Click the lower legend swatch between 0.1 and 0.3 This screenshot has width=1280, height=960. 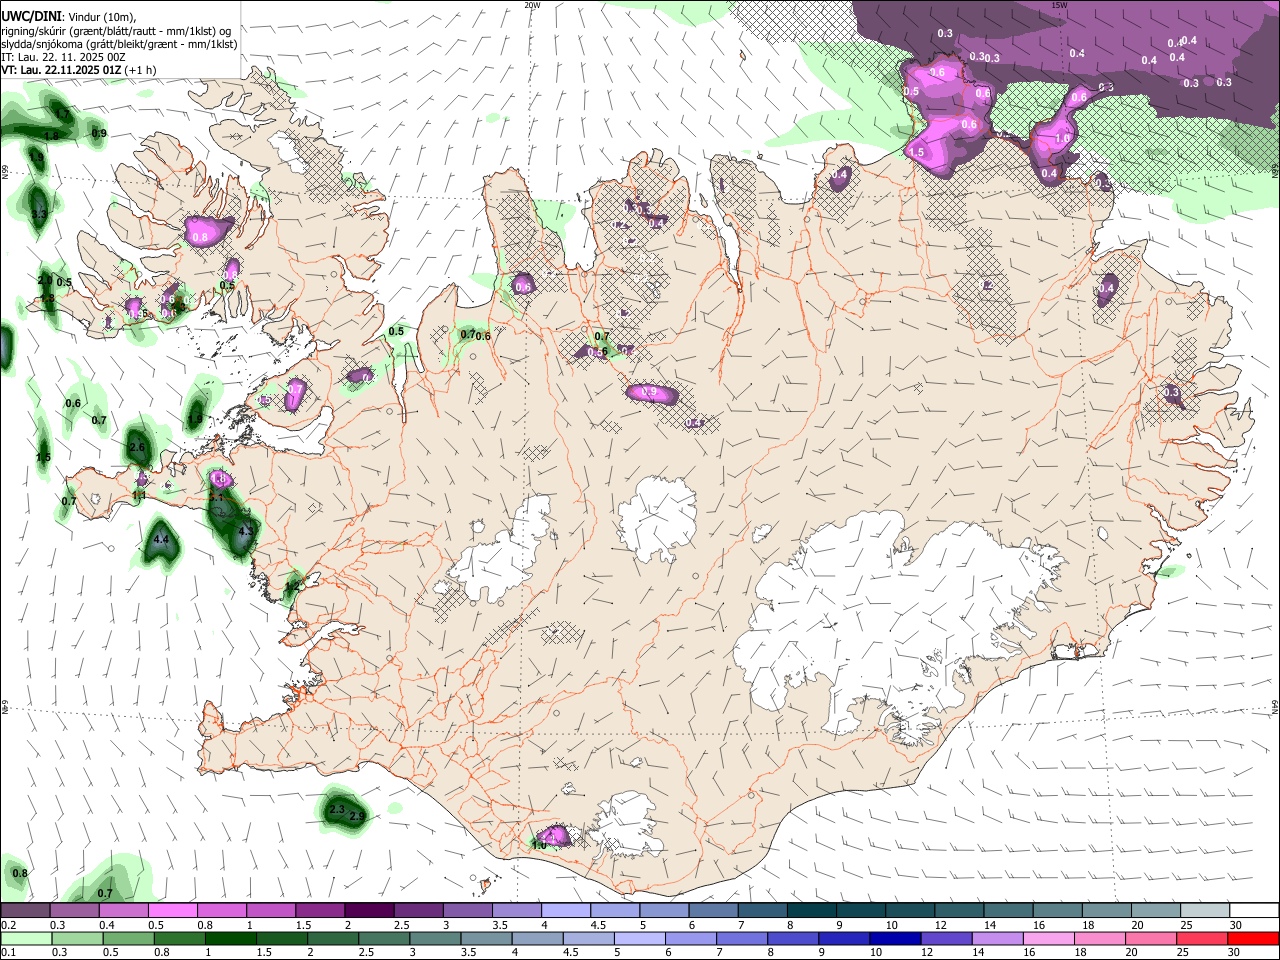coord(26,938)
